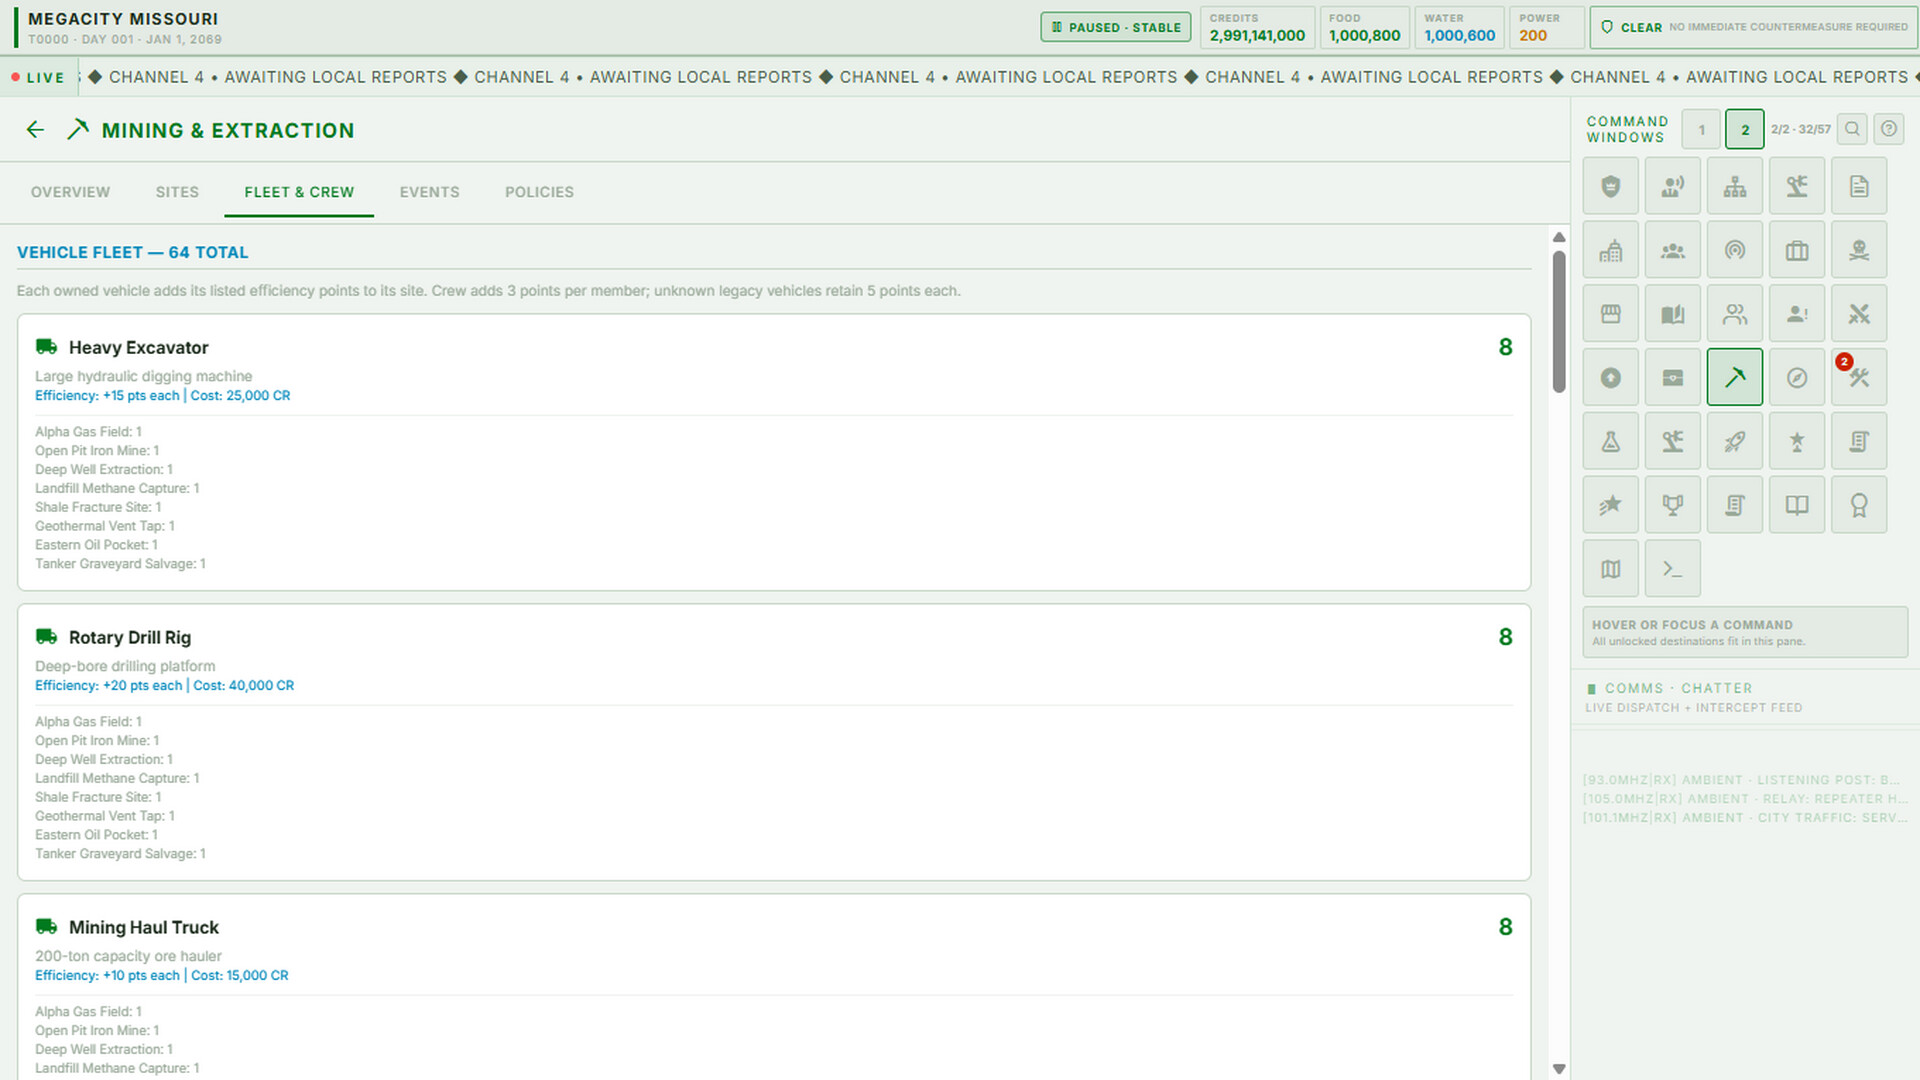Open command windows help question mark
Viewport: 1920px width, 1080px height.
coord(1888,129)
